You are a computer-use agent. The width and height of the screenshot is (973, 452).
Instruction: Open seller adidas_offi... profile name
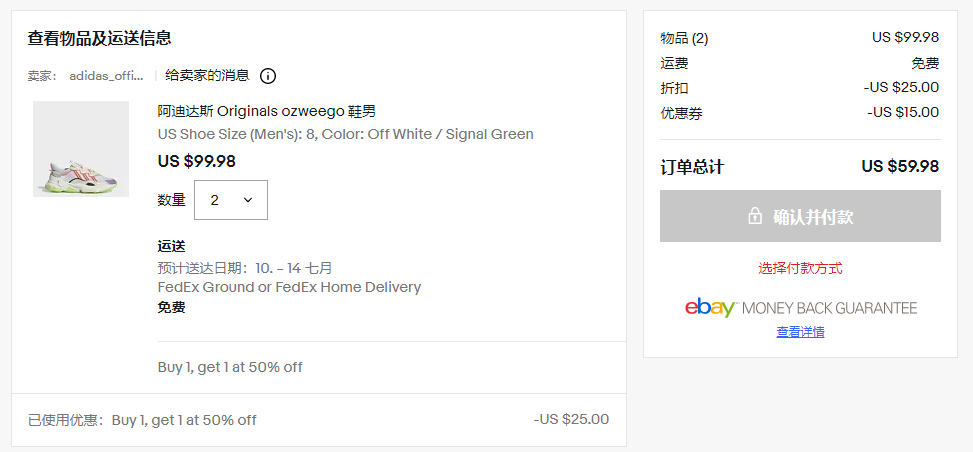107,76
